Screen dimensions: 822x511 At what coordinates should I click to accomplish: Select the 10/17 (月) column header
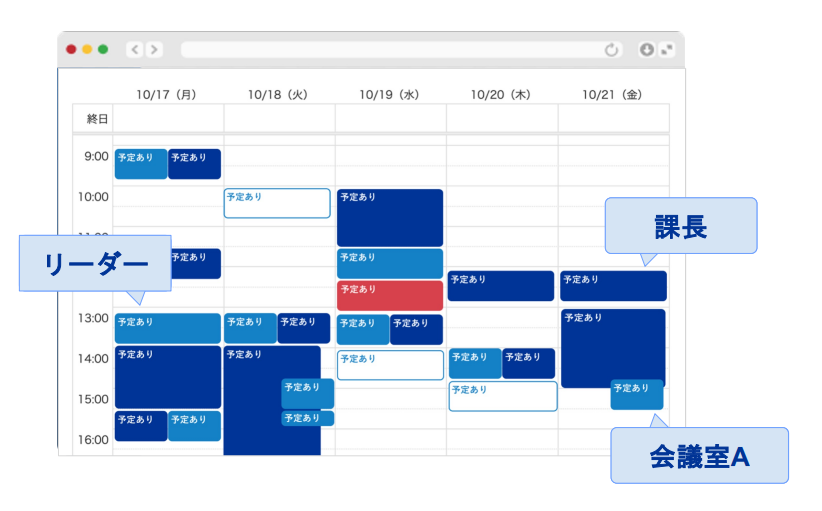[x=166, y=95]
